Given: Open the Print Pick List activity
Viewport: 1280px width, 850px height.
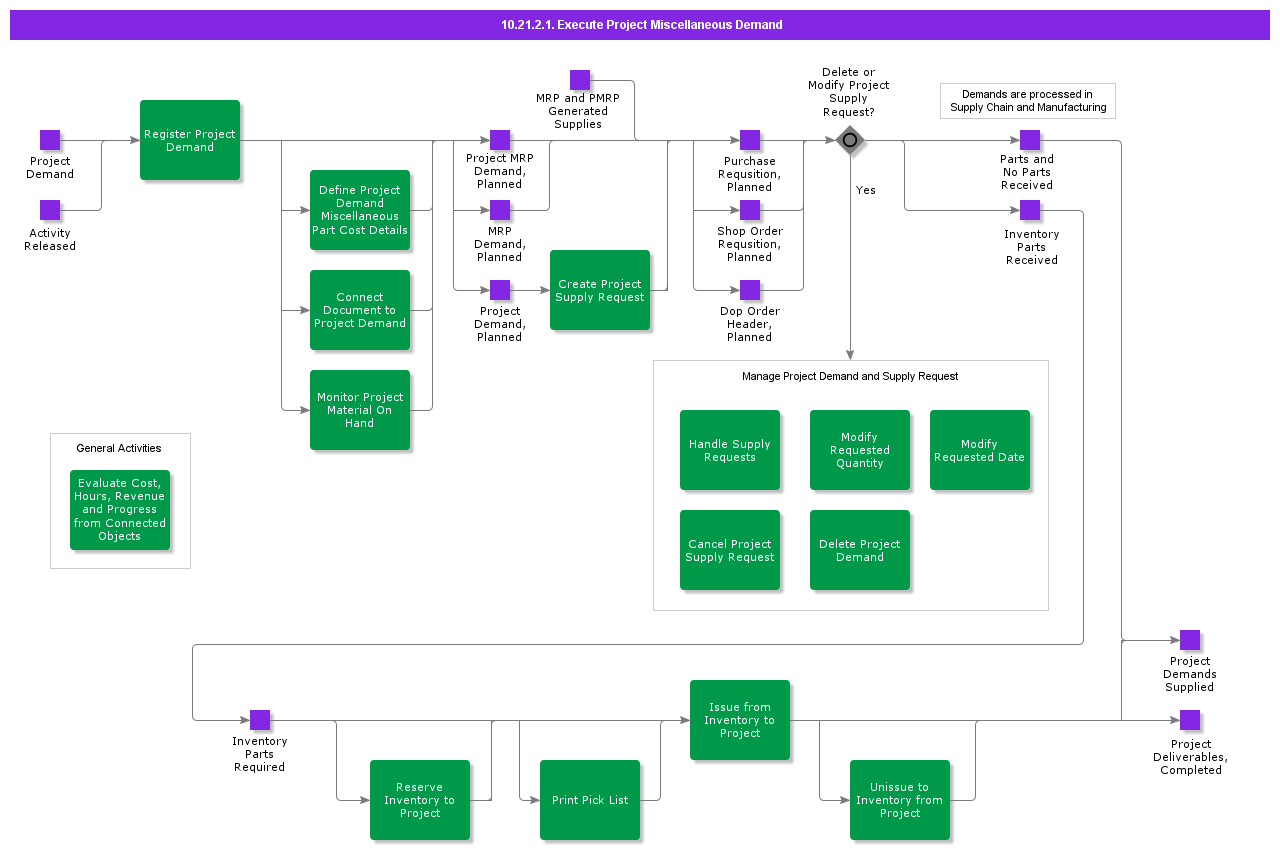Looking at the screenshot, I should [x=590, y=800].
